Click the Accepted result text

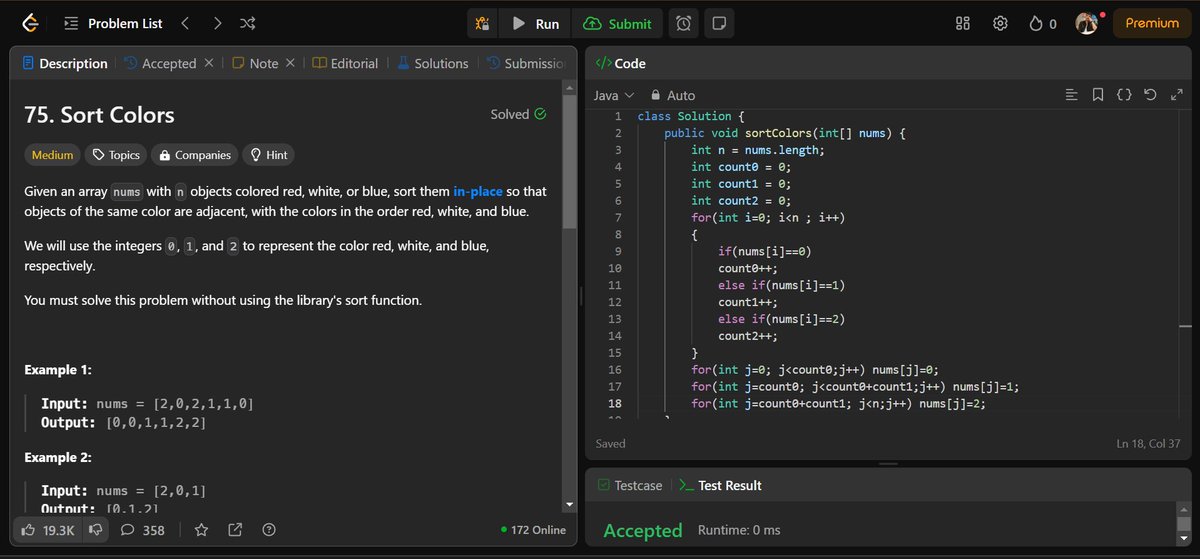click(643, 530)
